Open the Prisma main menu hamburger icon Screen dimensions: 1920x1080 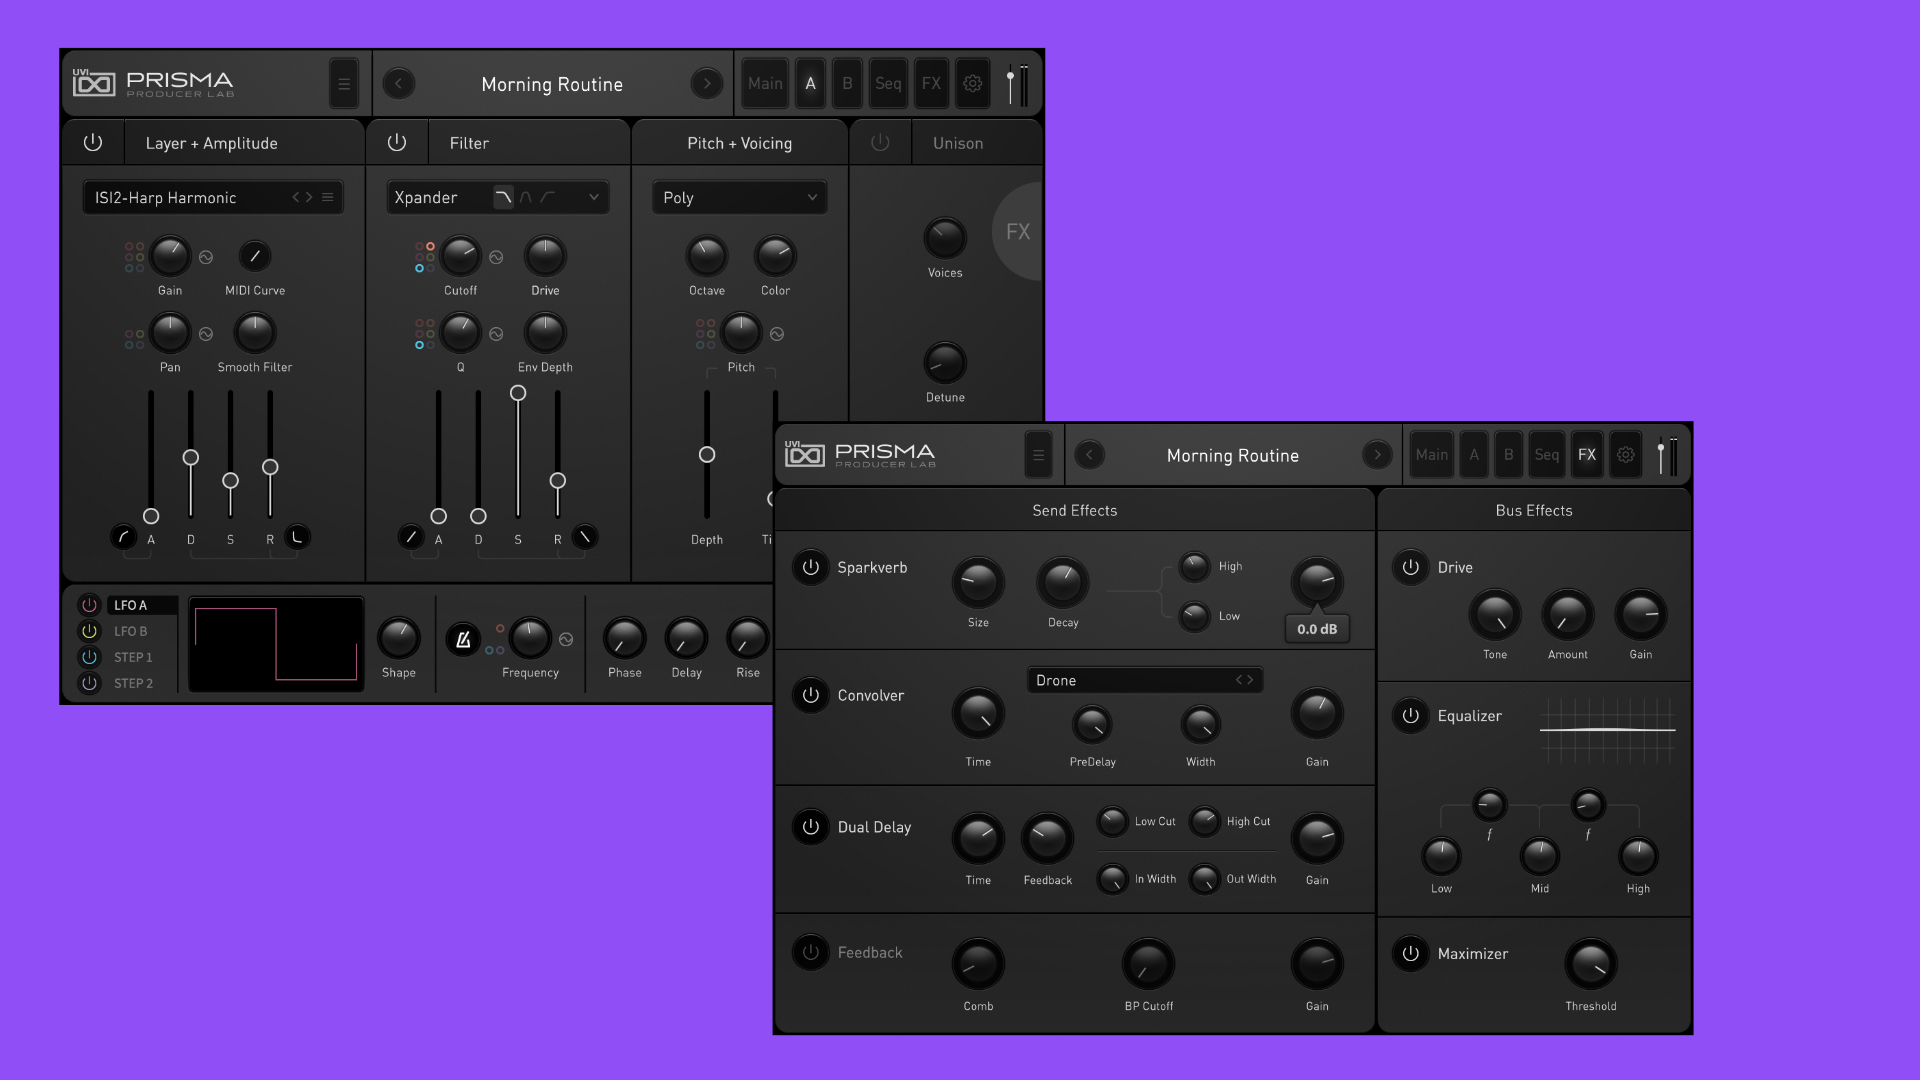coord(344,83)
